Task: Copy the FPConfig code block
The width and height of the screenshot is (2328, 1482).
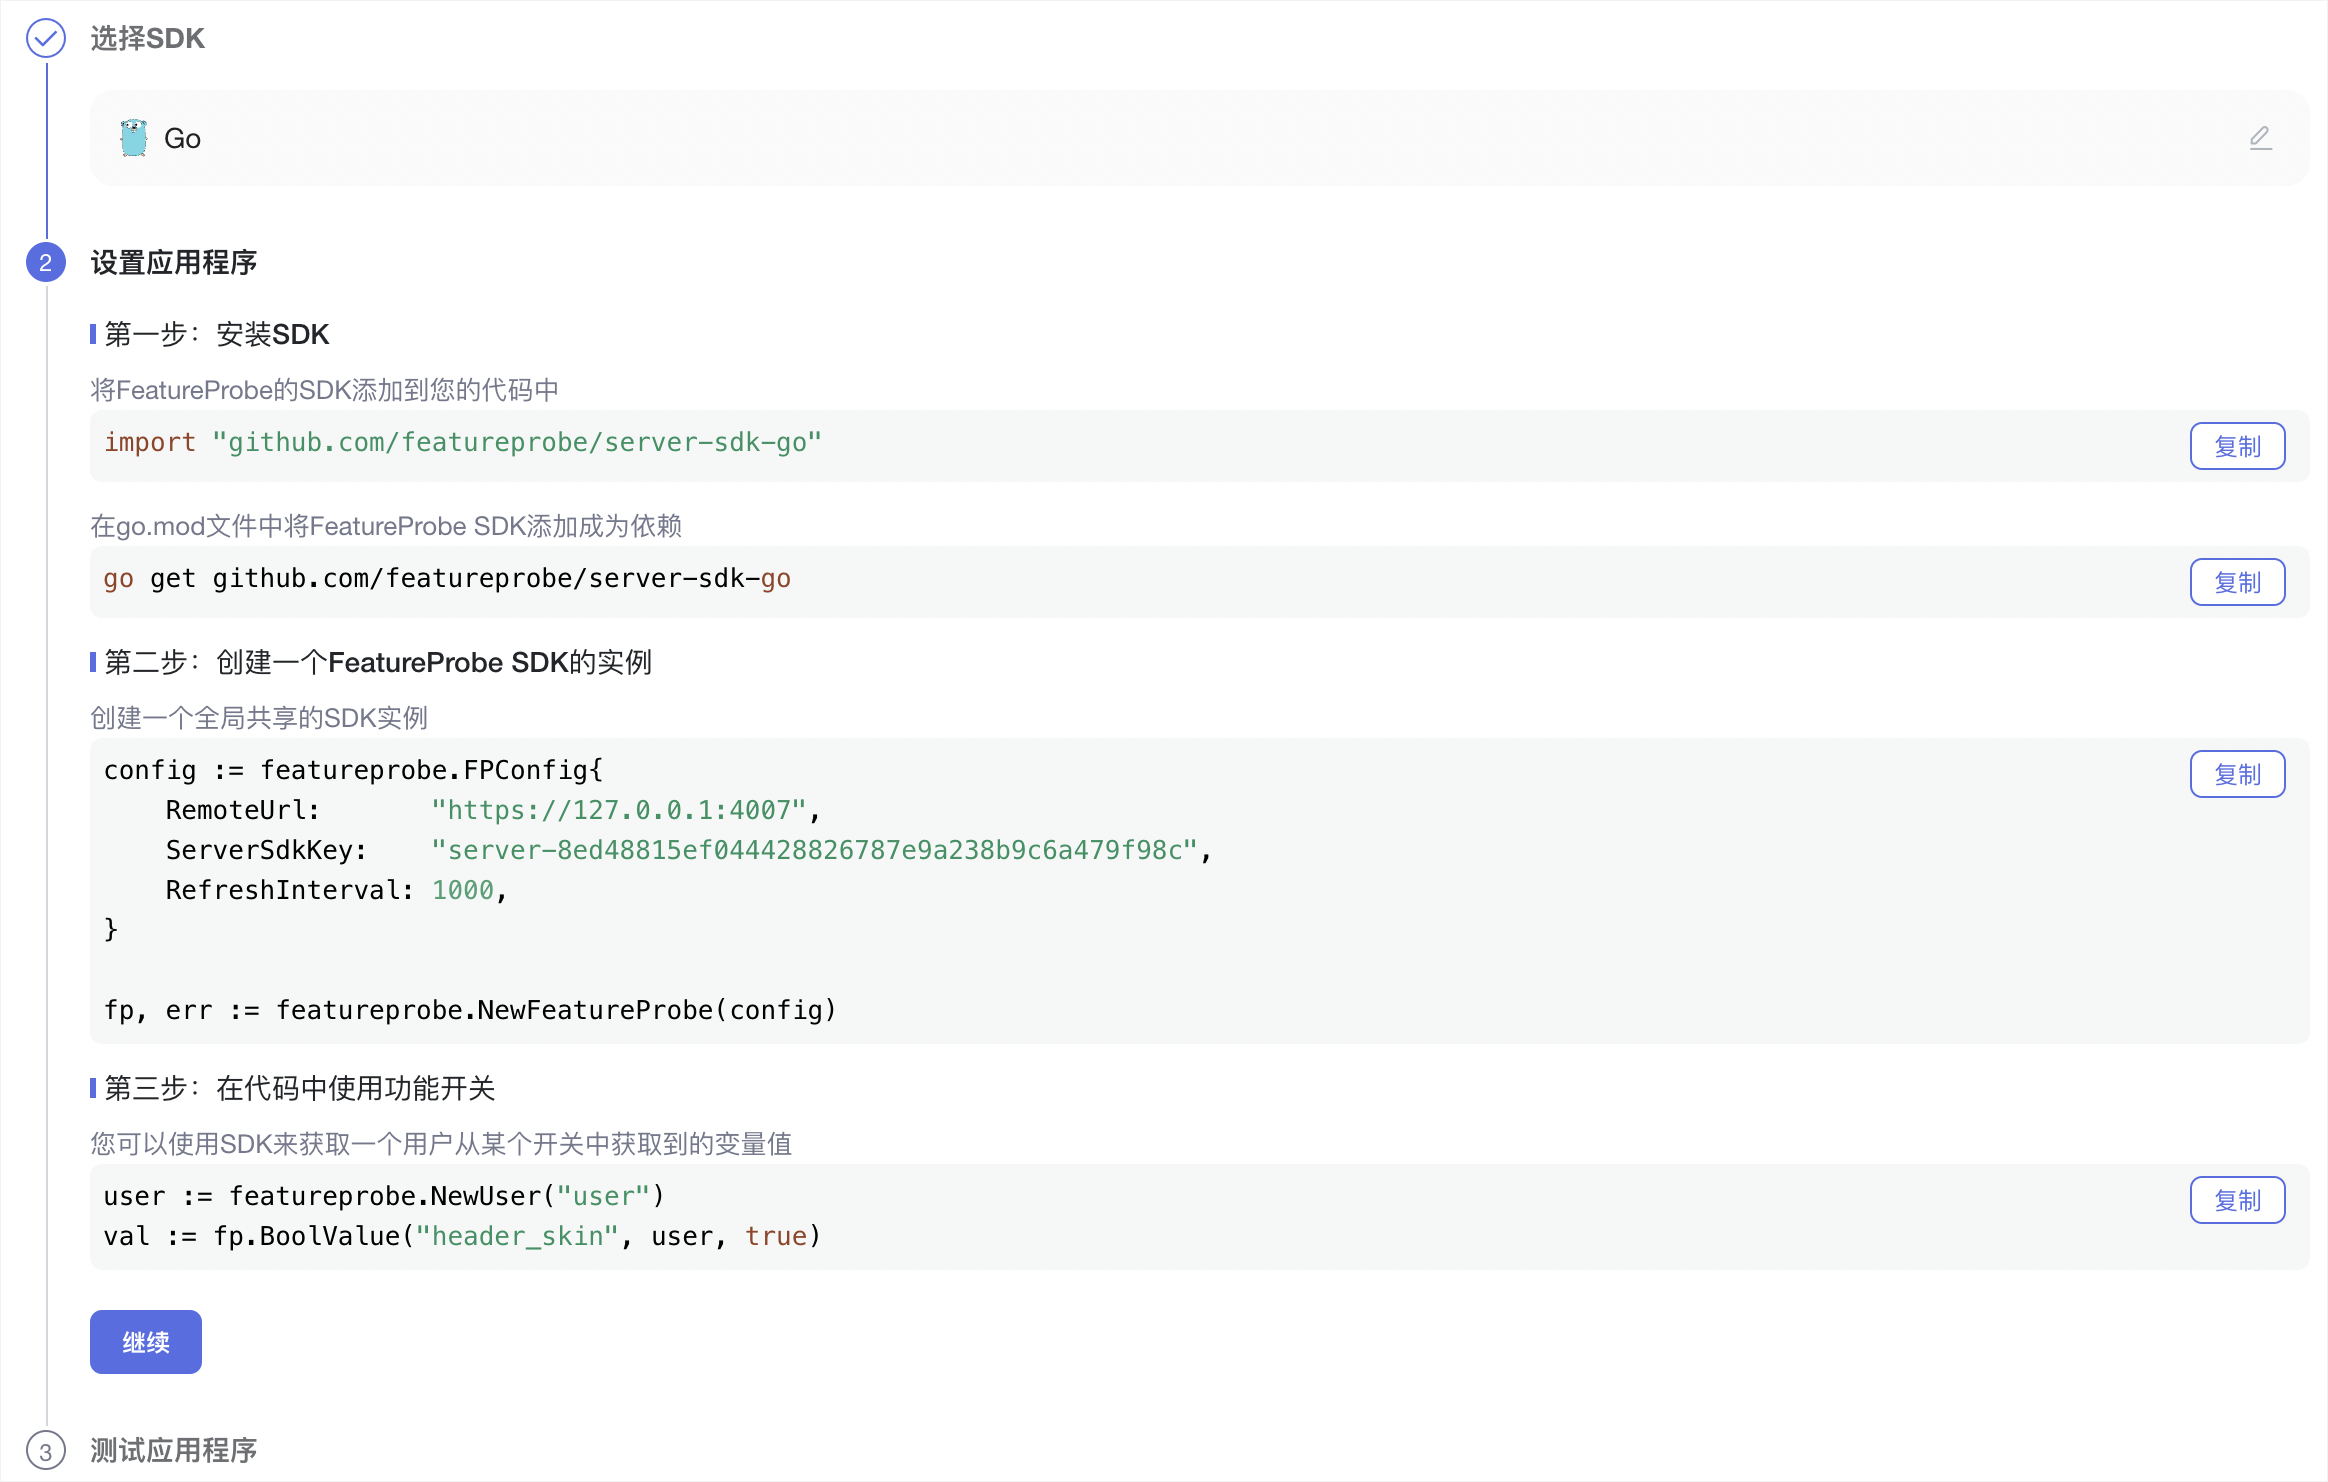Action: pyautogui.click(x=2237, y=775)
